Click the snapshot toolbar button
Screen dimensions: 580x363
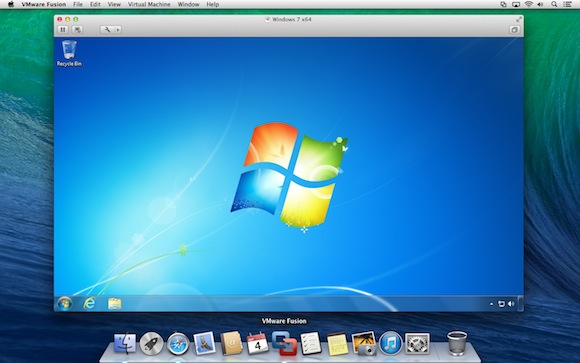pos(78,30)
